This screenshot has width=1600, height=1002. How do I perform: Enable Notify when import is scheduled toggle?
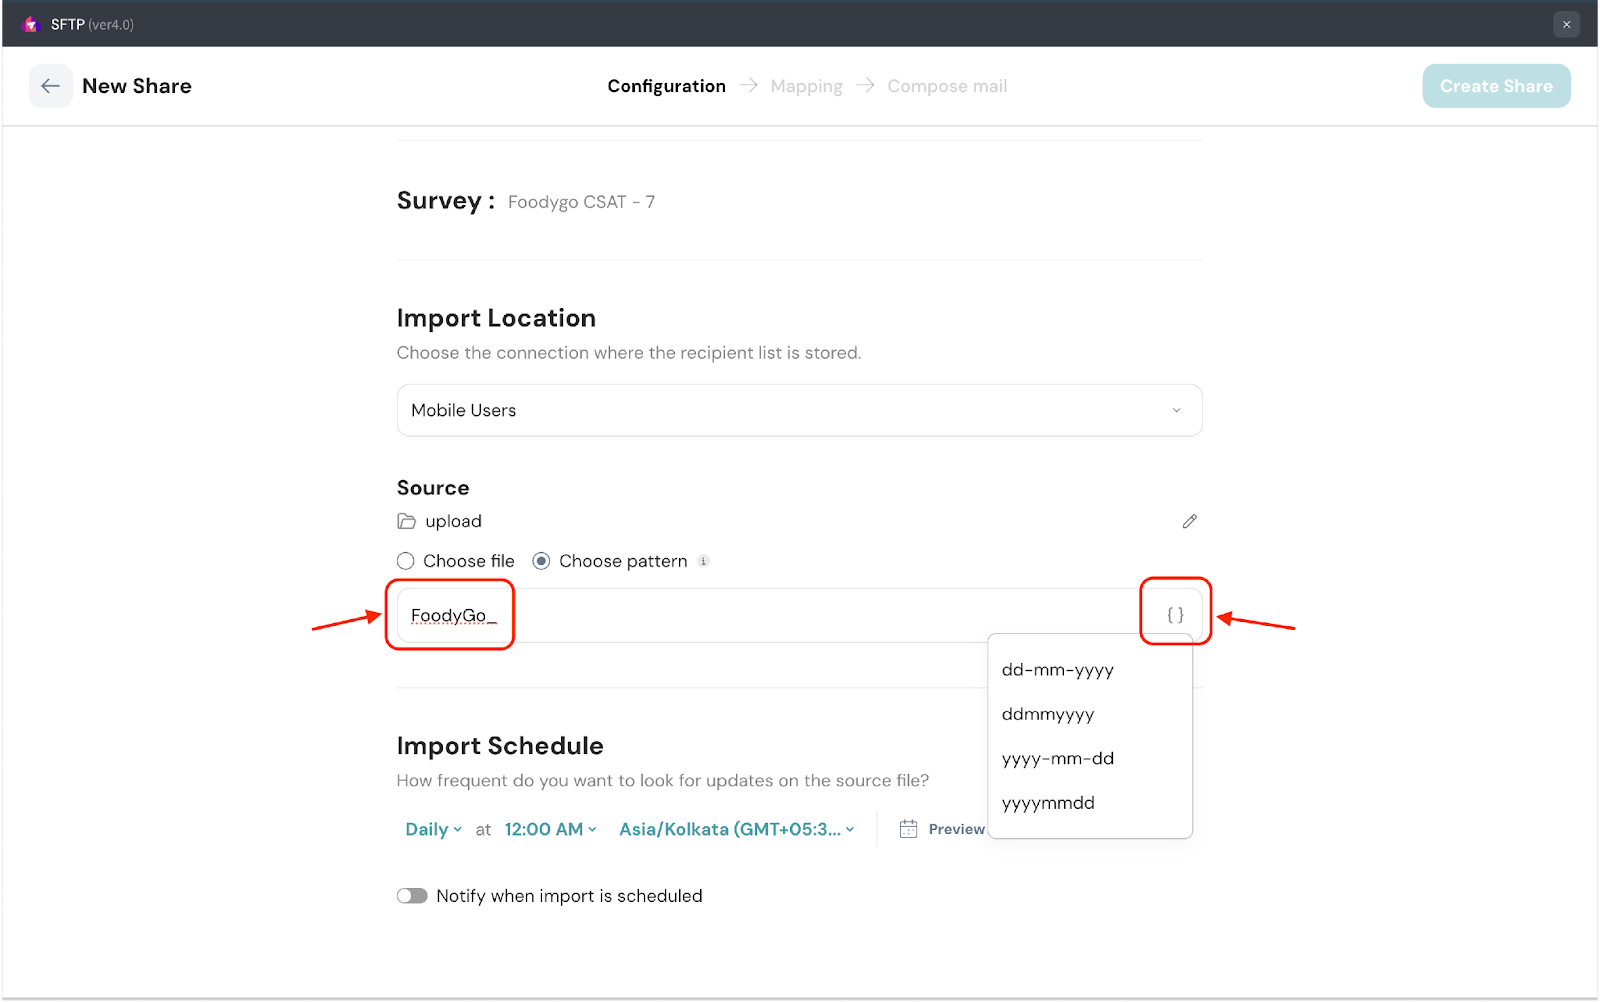(412, 896)
